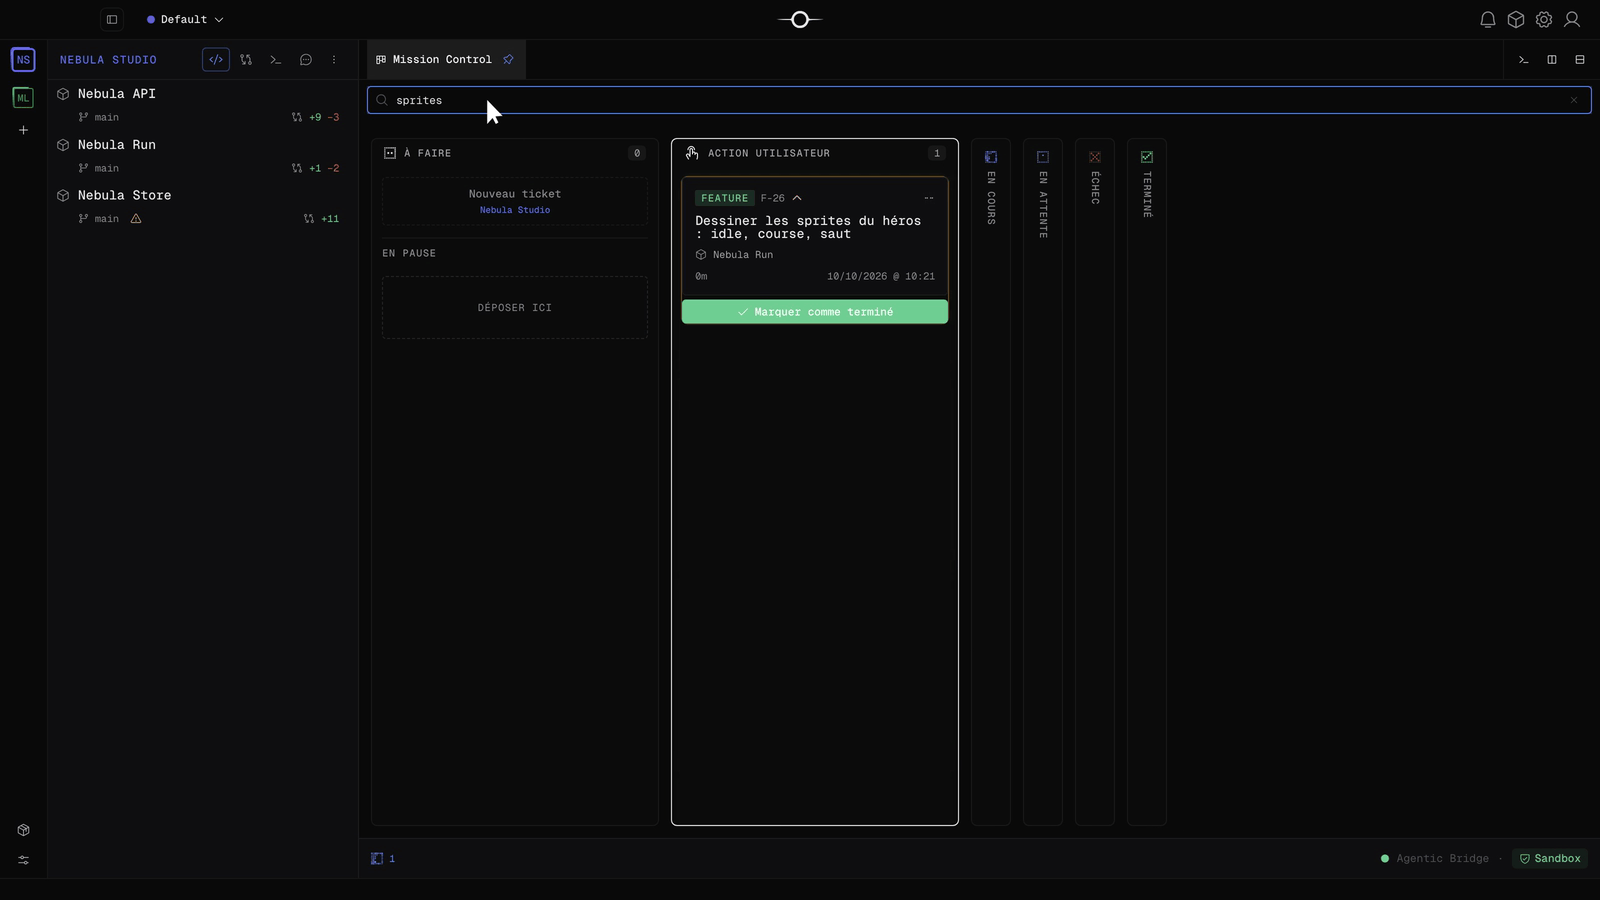
Task: Click Nouveau ticket card
Action: tap(515, 201)
